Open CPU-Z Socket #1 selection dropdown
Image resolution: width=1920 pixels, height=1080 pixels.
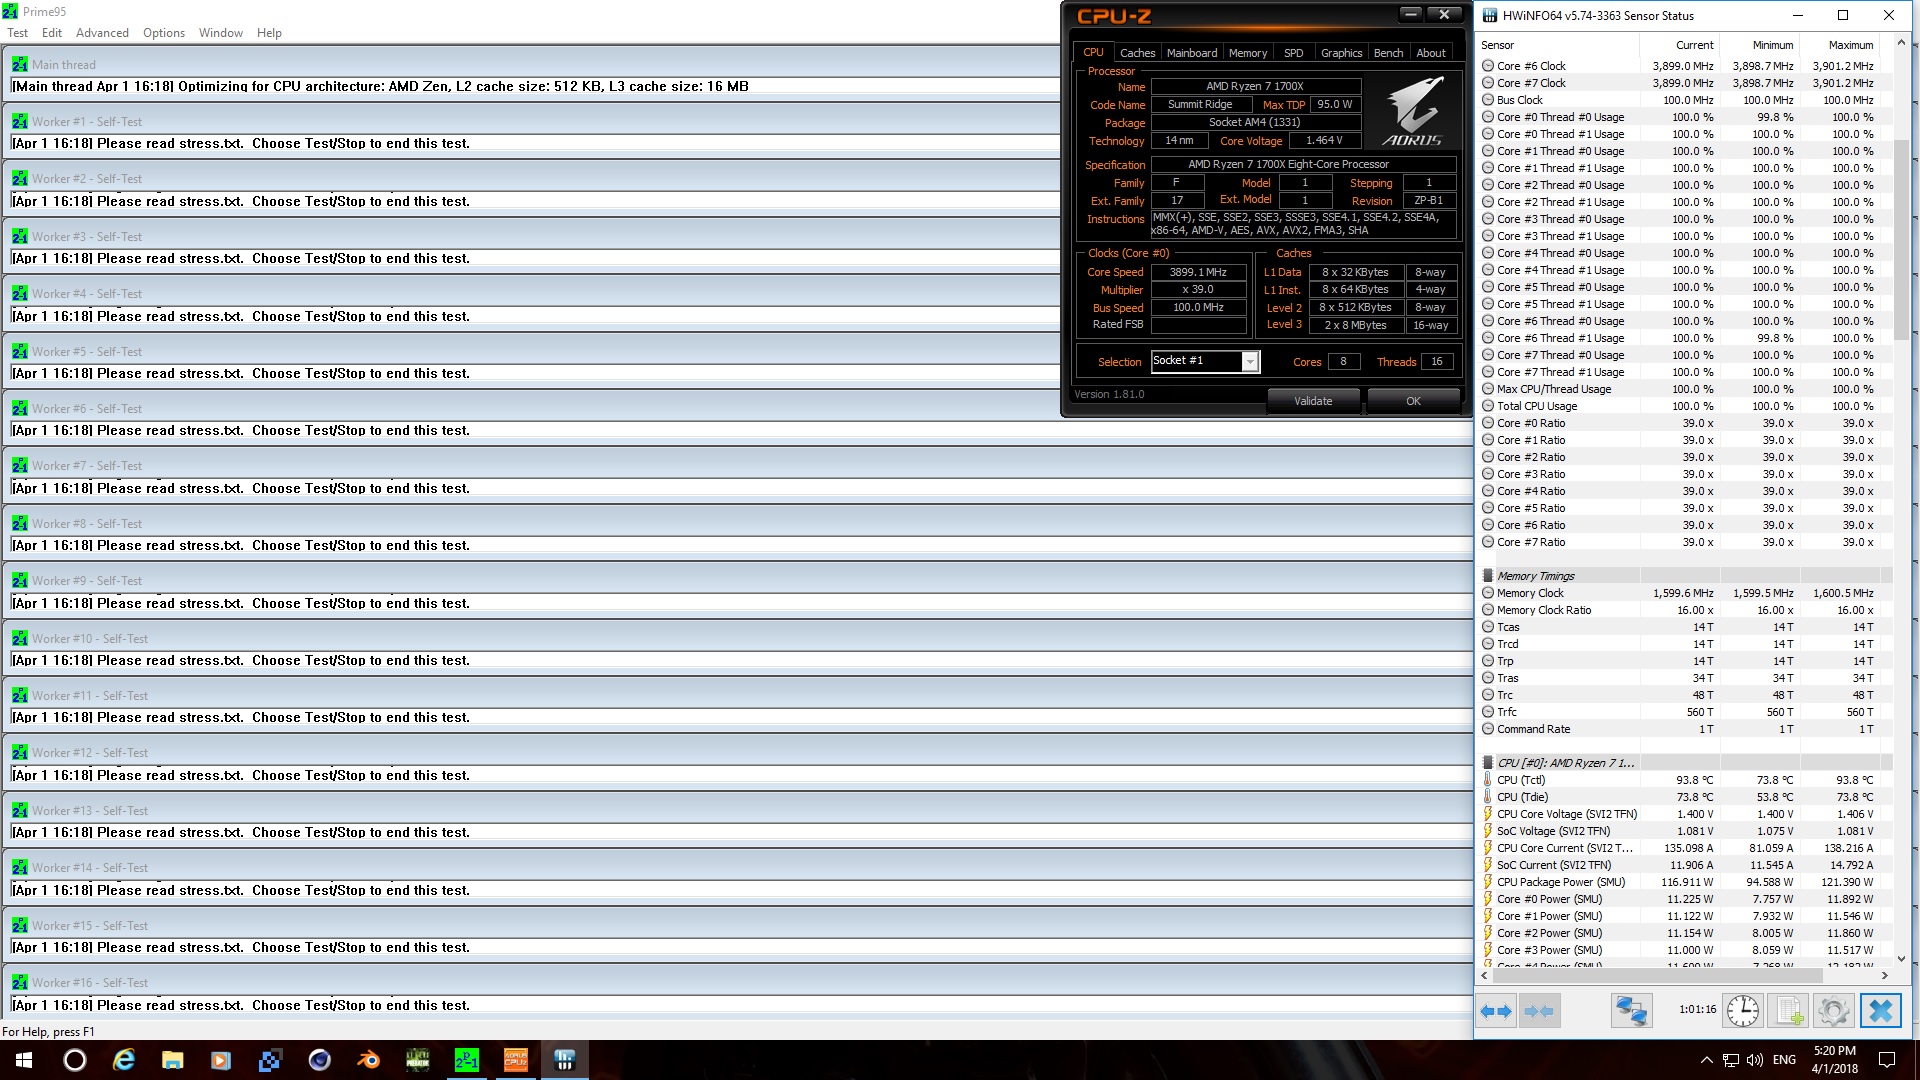(x=1205, y=361)
